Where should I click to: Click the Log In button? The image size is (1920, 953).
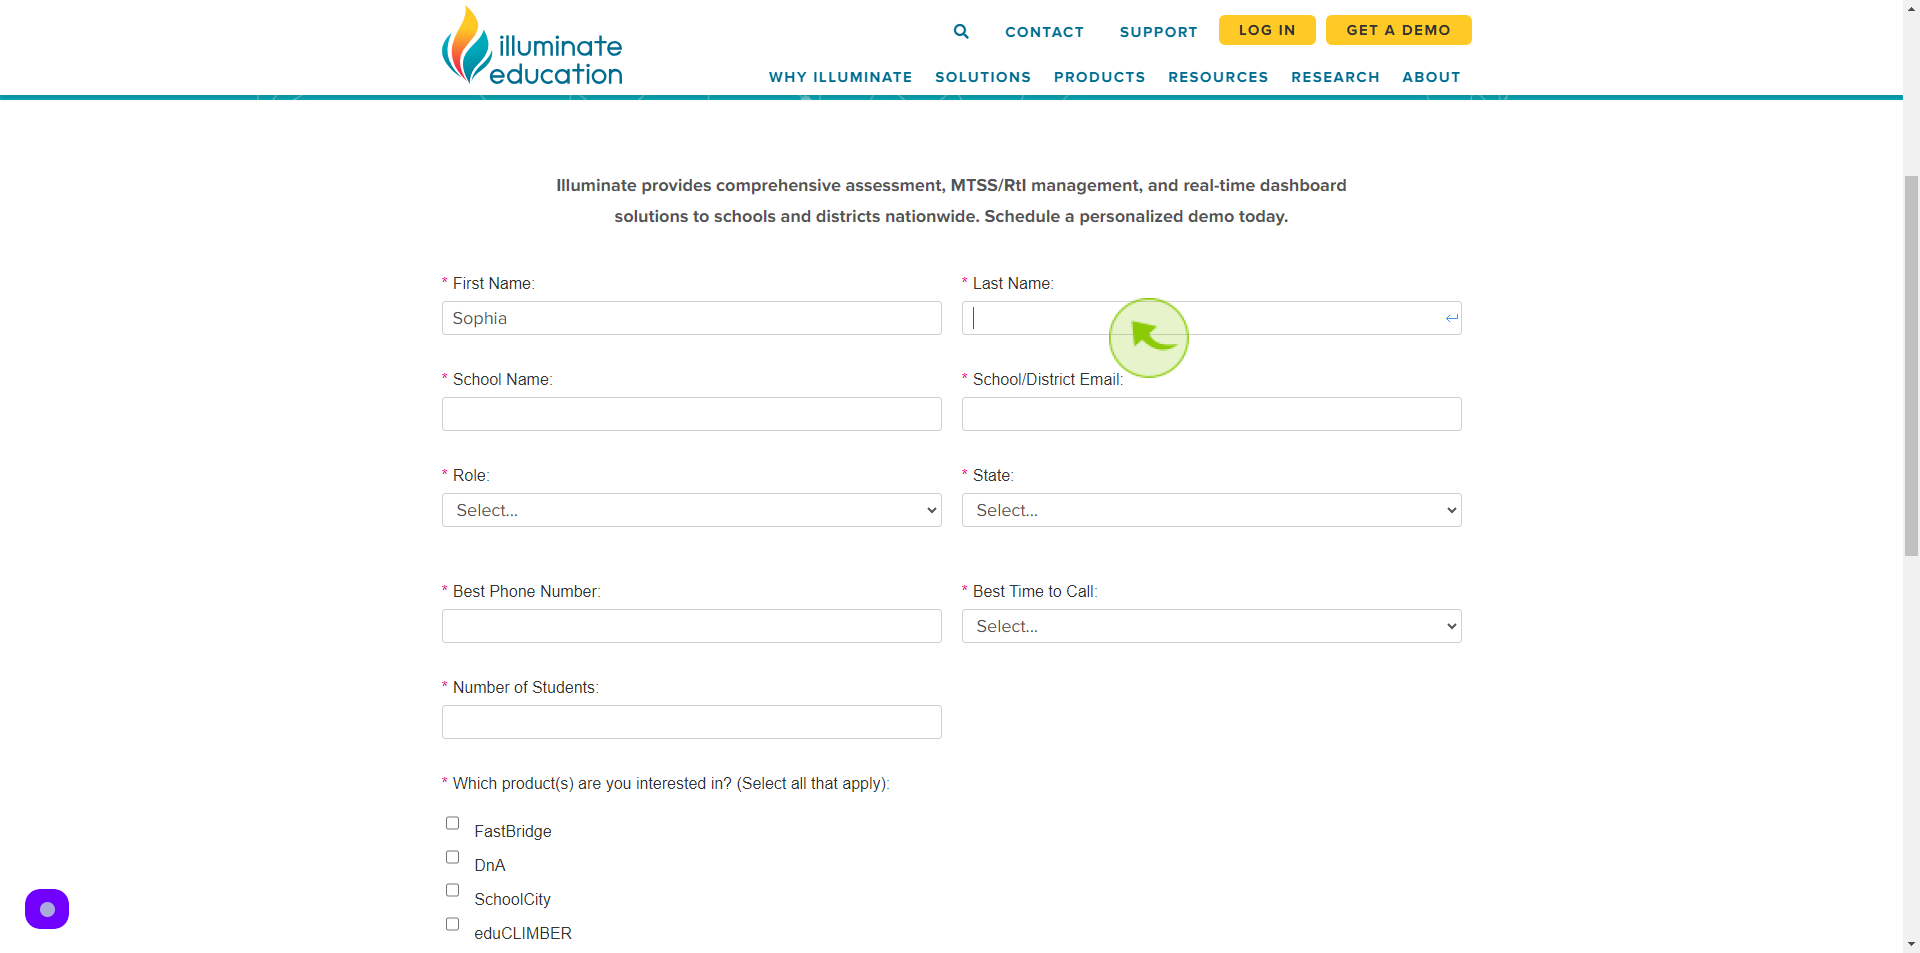(x=1267, y=30)
